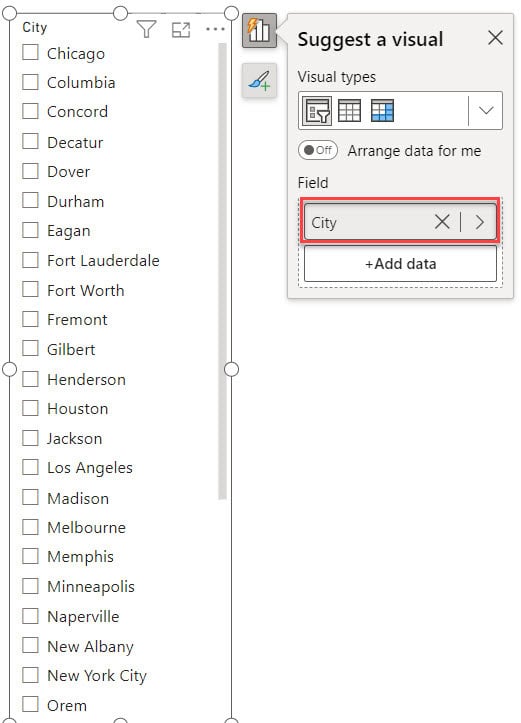The image size is (521, 723).
Task: Click the Suggest a visual chart button
Action: [259, 30]
